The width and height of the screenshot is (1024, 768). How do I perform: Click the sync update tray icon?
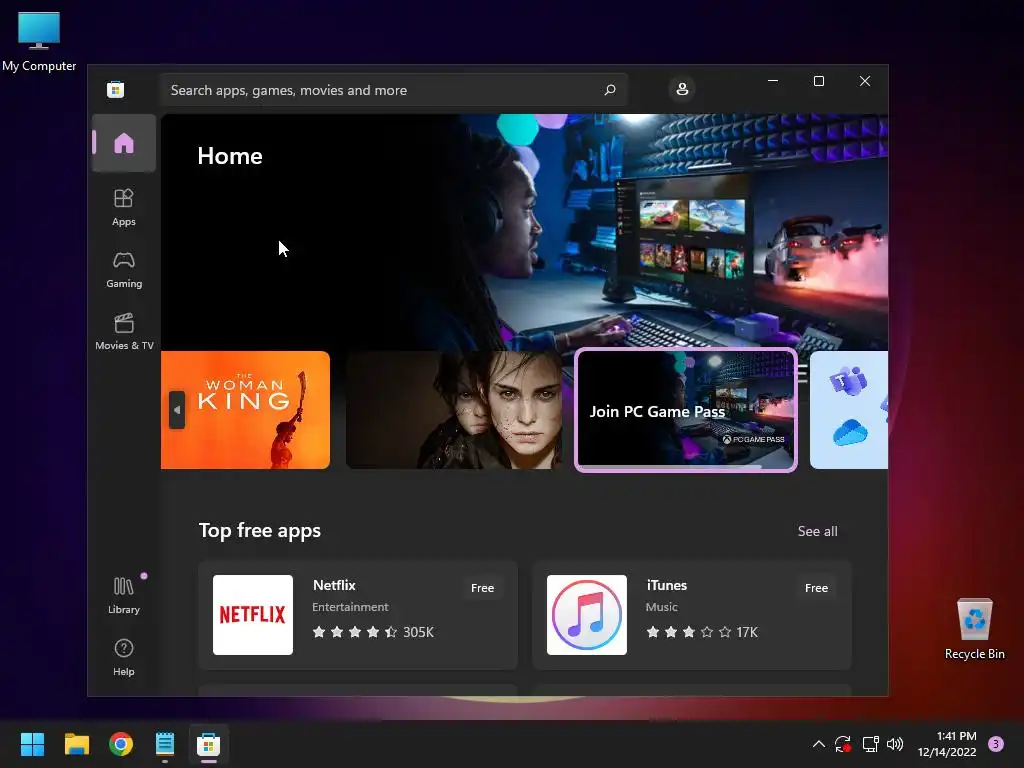coord(842,744)
